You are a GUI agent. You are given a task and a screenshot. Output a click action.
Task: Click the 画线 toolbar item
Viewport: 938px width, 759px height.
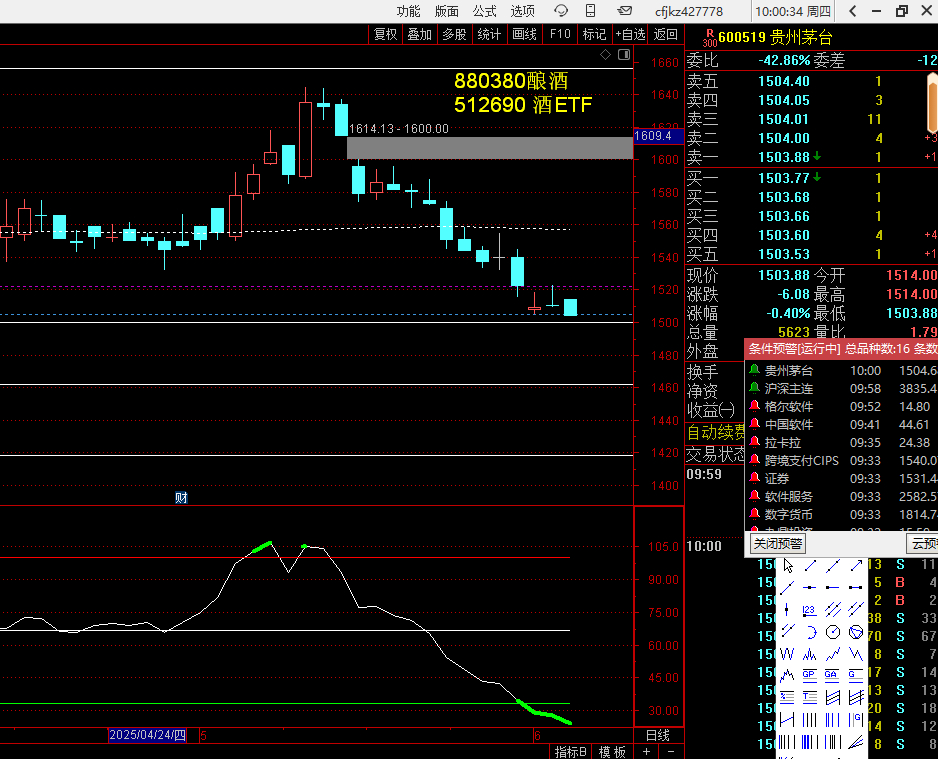coord(524,35)
